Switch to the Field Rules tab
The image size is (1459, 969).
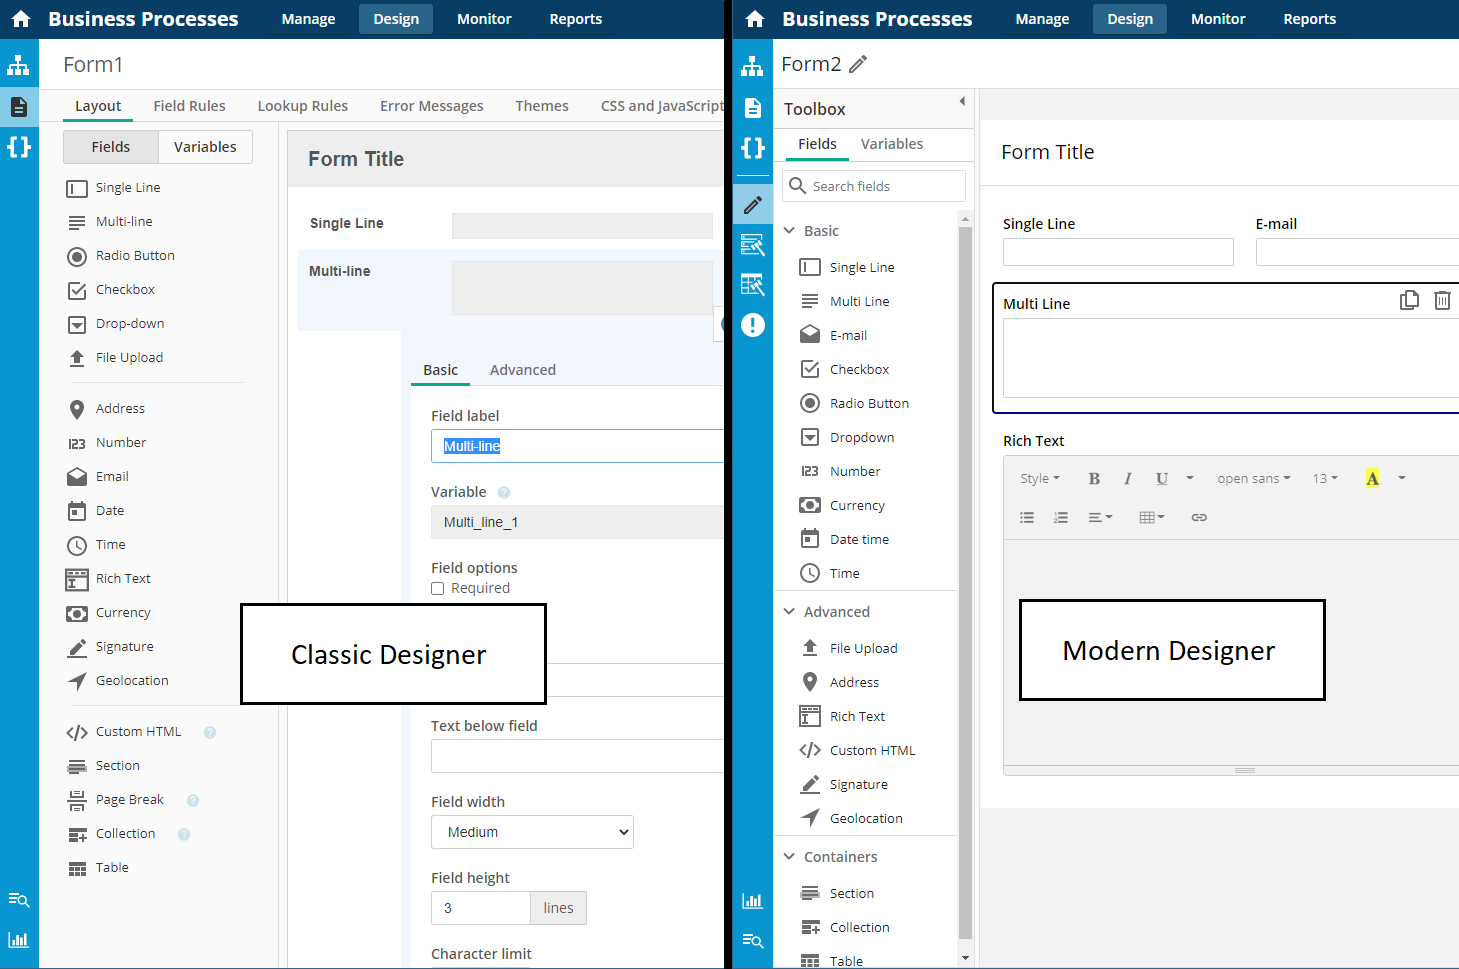tap(190, 105)
